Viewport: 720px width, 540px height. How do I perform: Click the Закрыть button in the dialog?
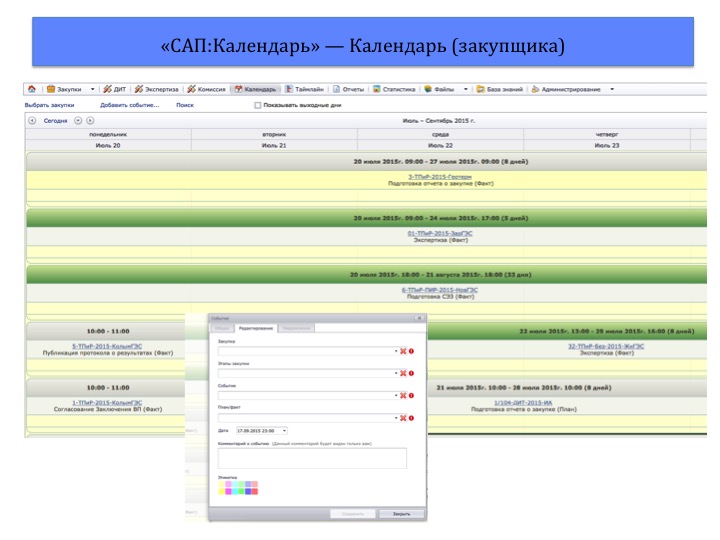(x=401, y=514)
